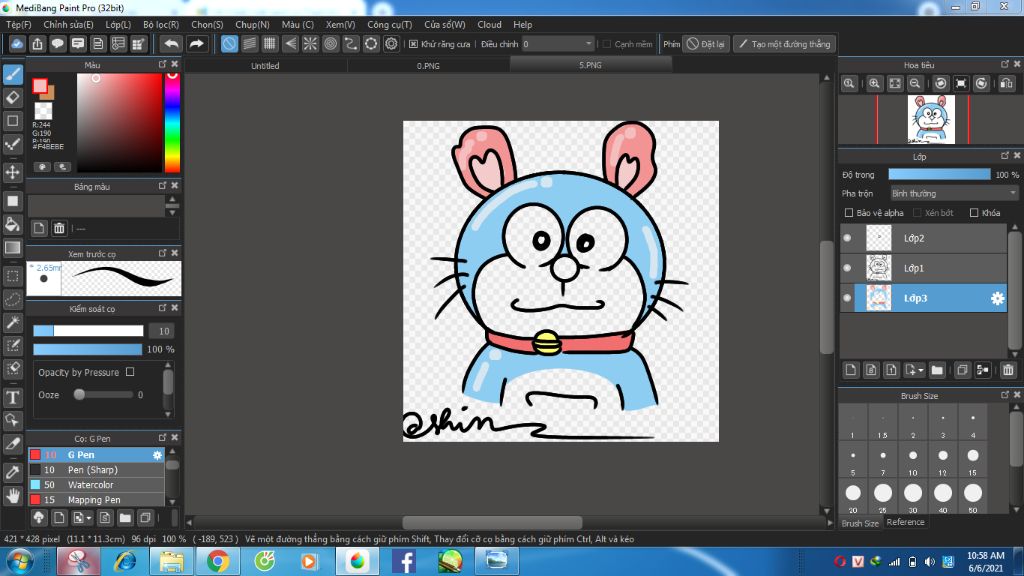Toggle the Opacity by Pressure checkbox
1024x576 pixels.
130,372
